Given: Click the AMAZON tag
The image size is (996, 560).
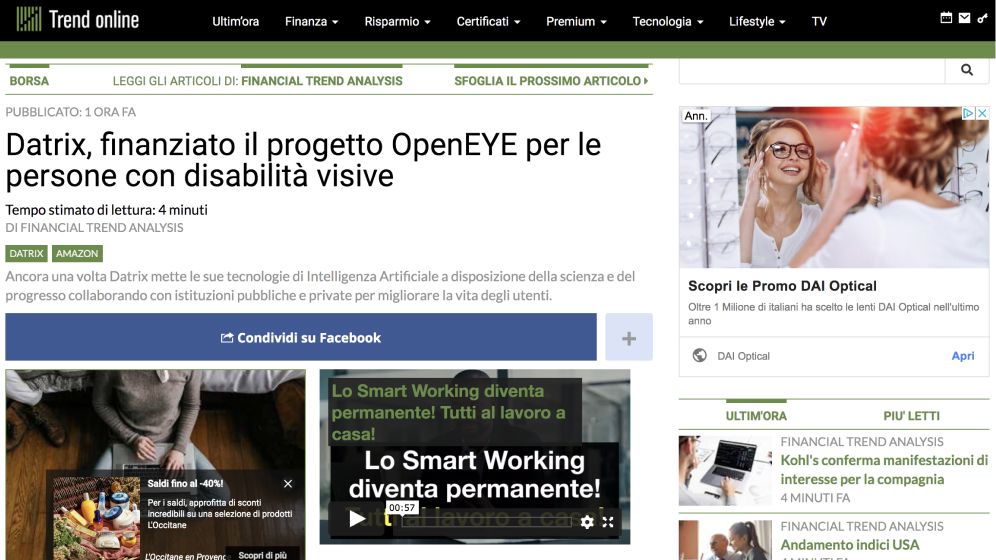Looking at the screenshot, I should [77, 253].
